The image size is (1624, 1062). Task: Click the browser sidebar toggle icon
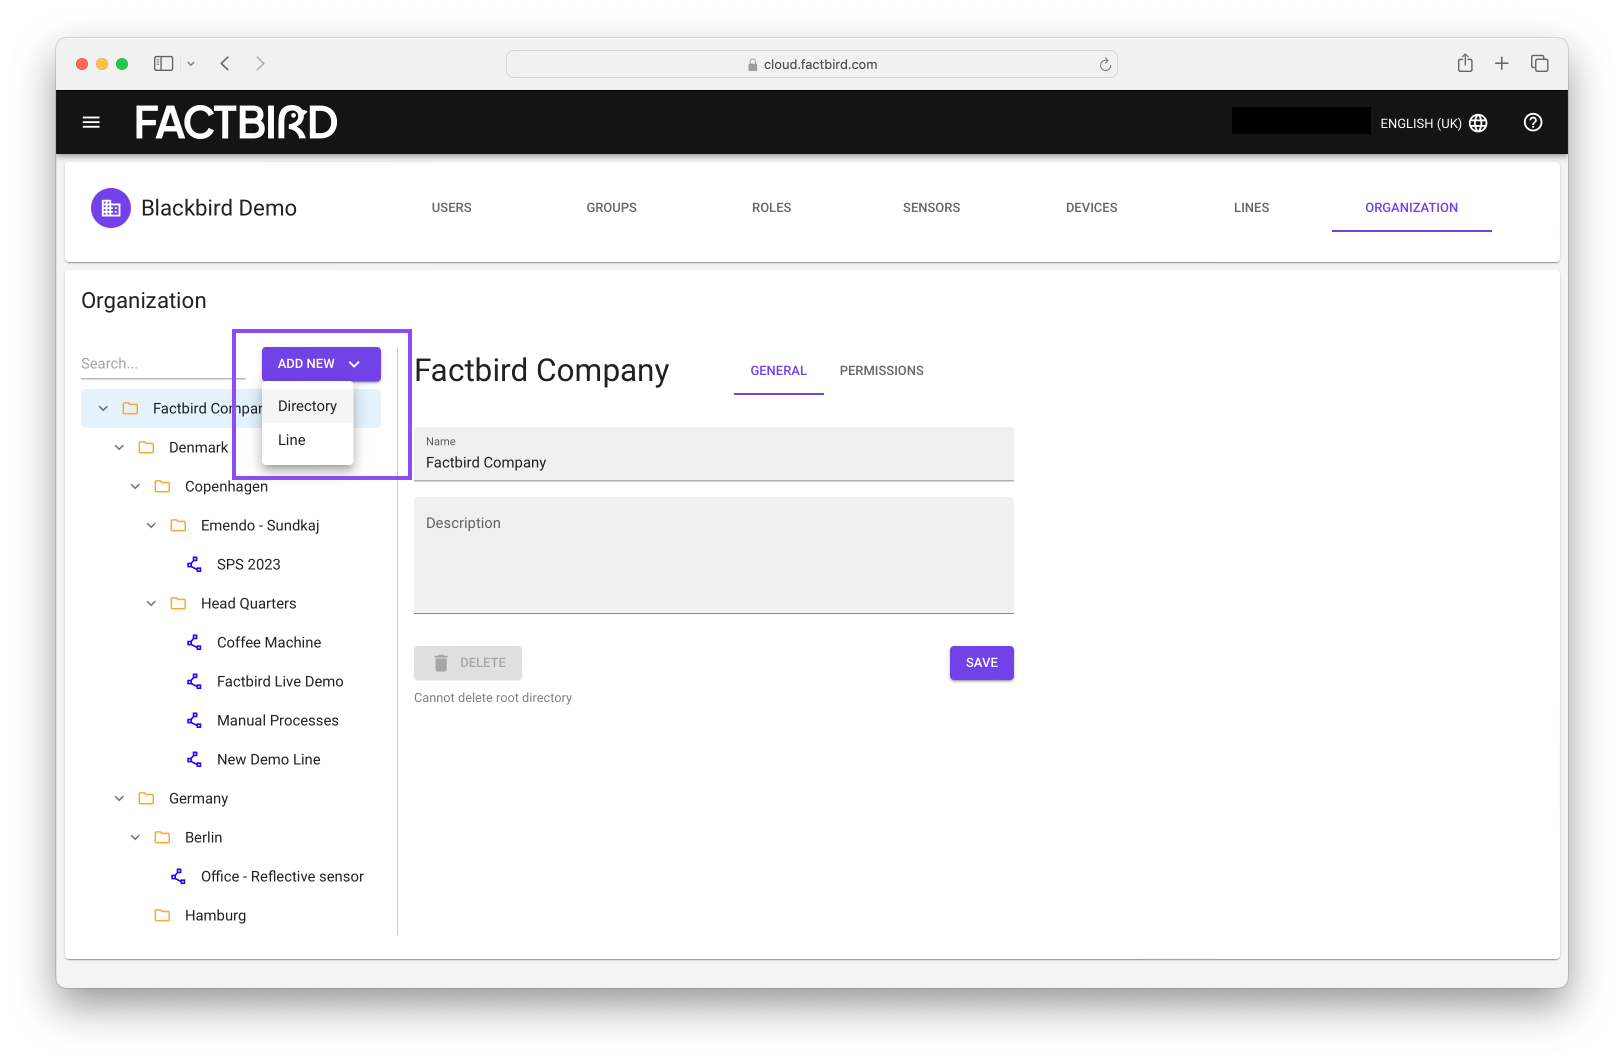click(163, 63)
